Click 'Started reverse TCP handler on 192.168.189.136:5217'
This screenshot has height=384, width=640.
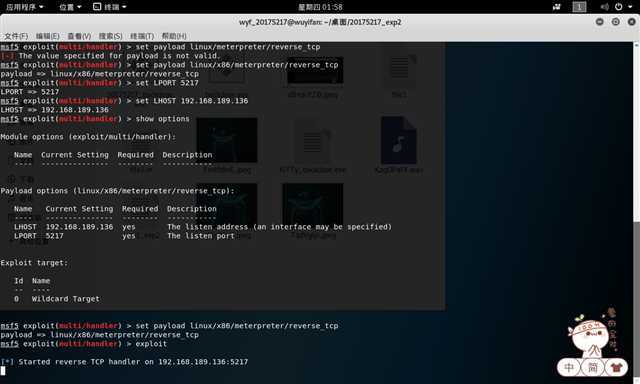tap(133, 362)
